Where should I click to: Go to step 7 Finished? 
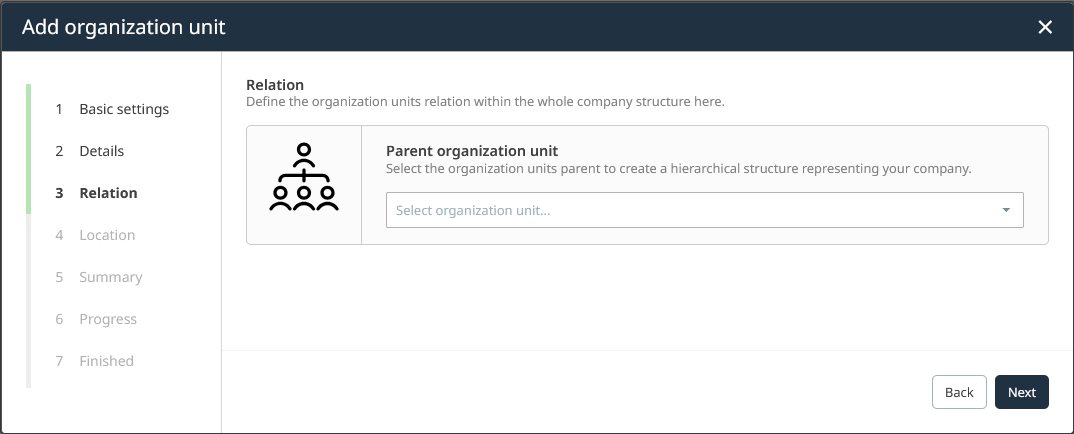pos(106,361)
